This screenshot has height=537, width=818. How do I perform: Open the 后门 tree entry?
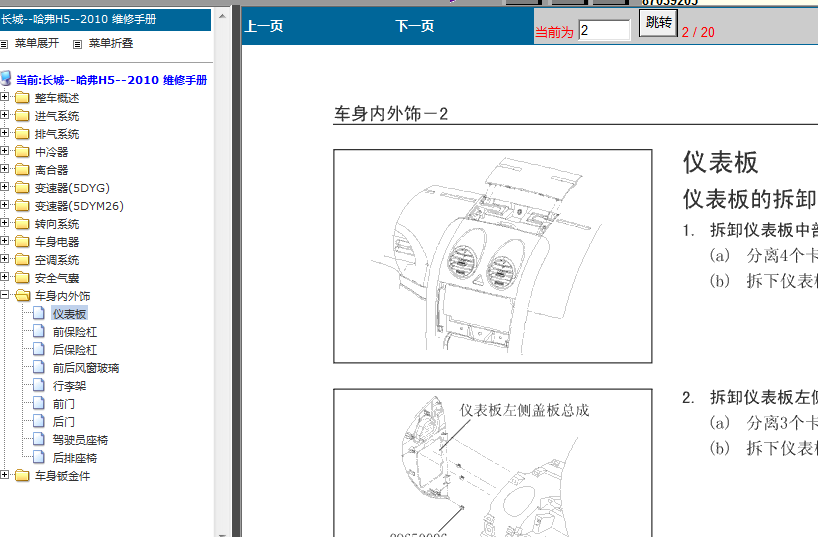pyautogui.click(x=64, y=422)
